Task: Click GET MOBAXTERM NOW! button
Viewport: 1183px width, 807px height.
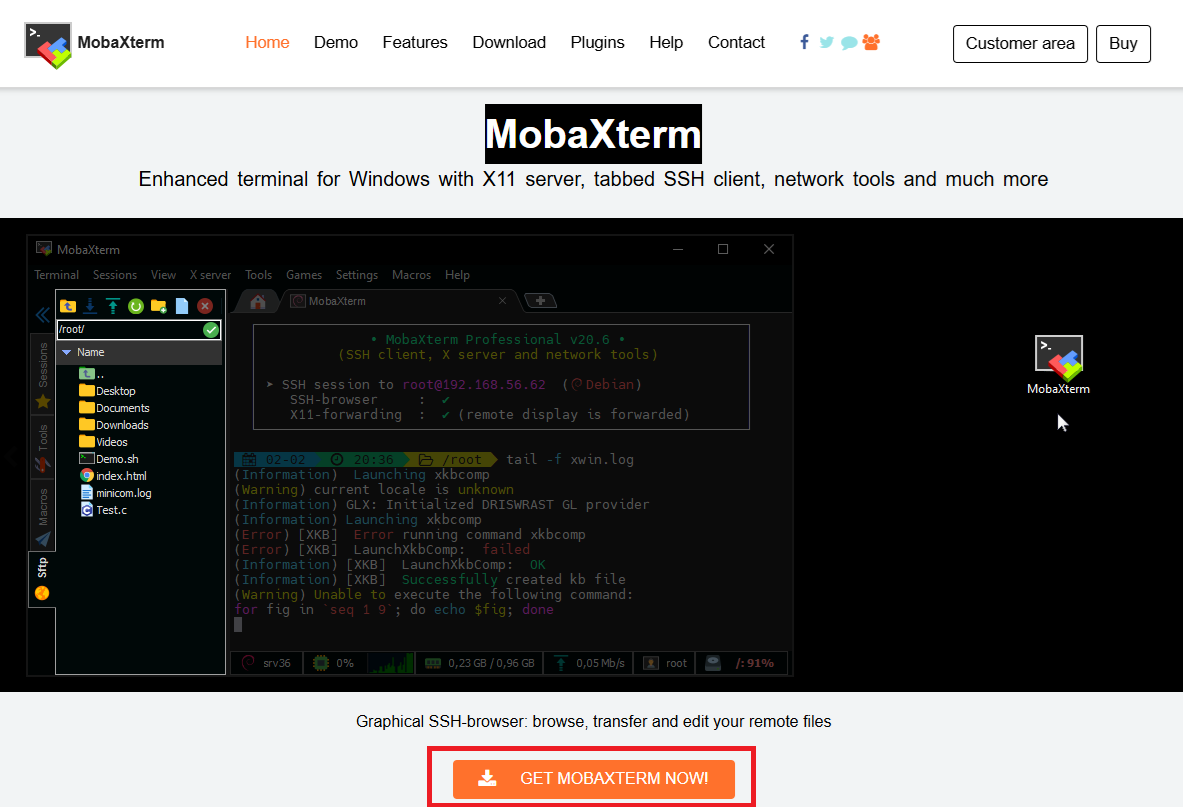Action: coord(594,778)
